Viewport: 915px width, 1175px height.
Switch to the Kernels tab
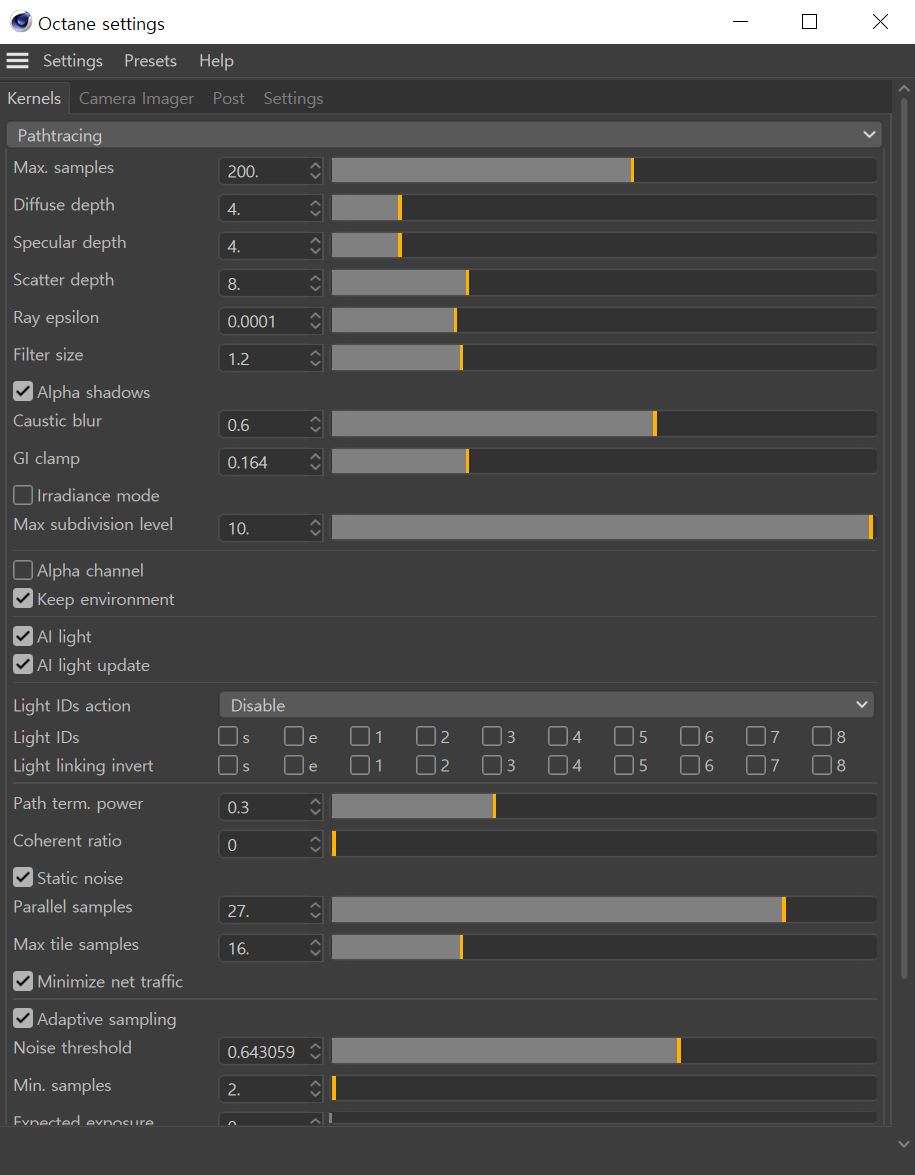click(x=34, y=98)
